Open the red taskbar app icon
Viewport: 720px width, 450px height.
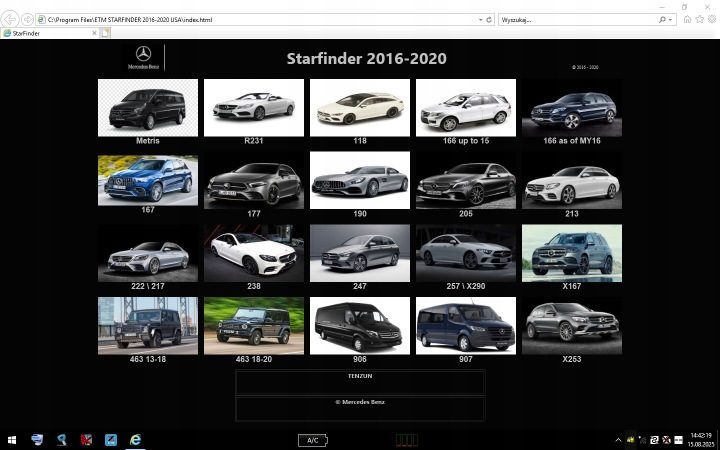pos(86,439)
